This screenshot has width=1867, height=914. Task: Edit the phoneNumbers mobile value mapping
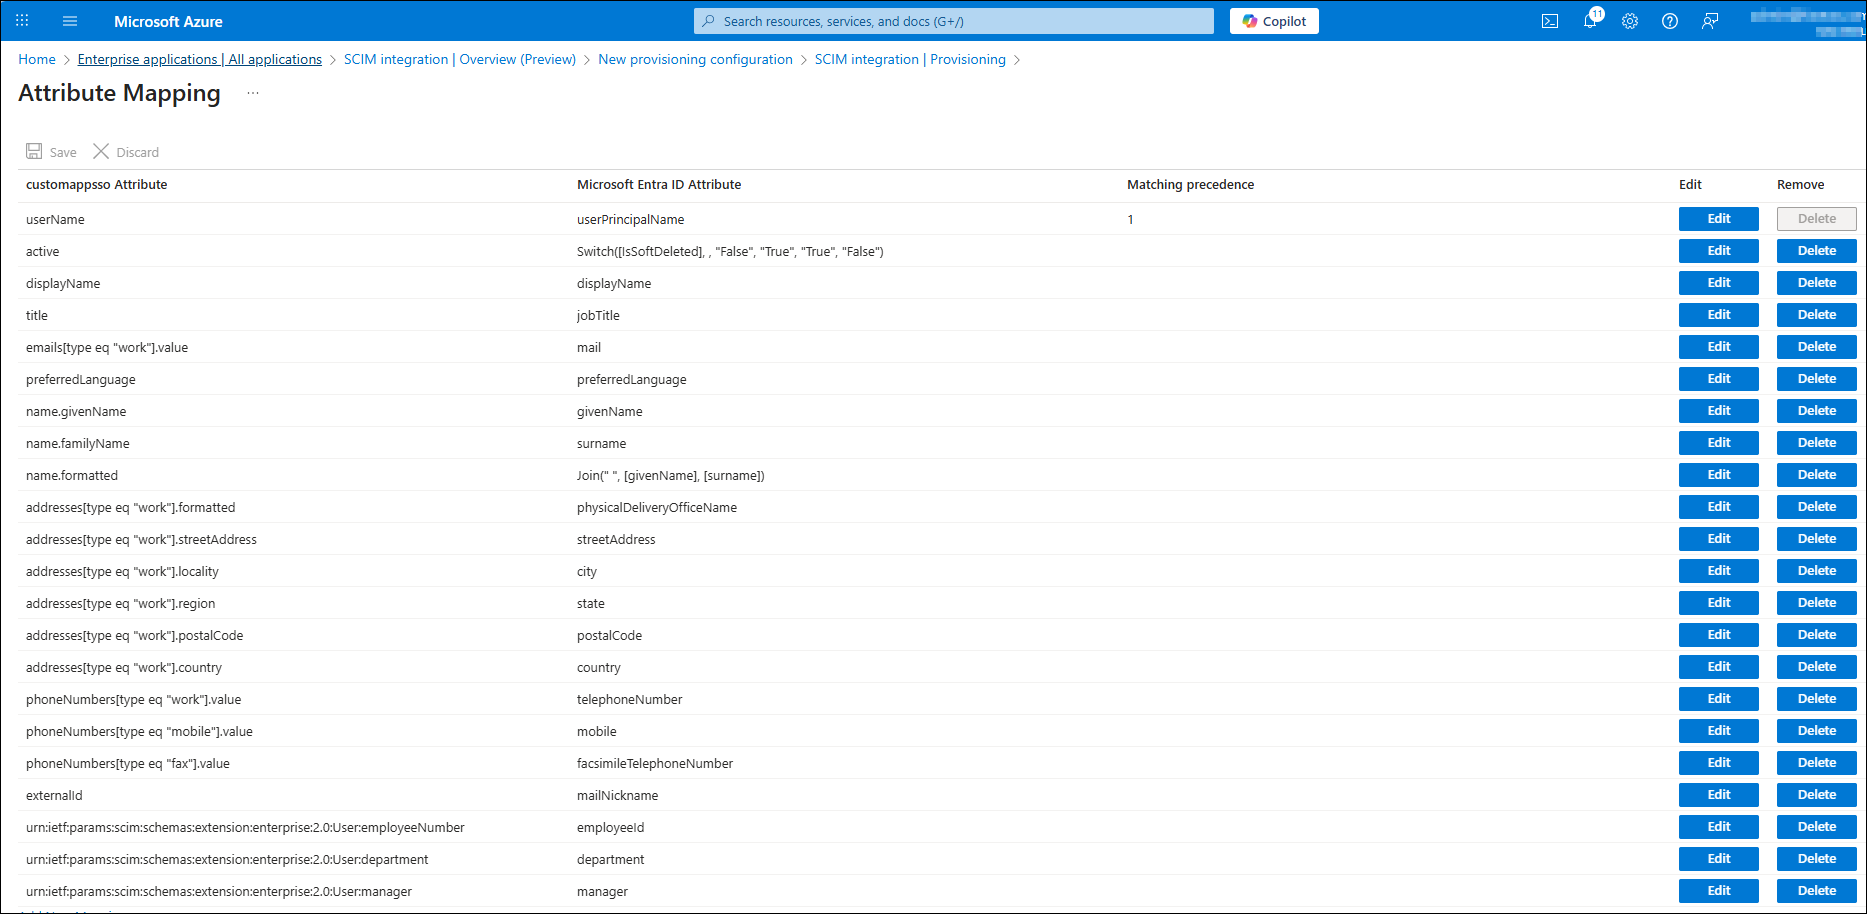click(1718, 731)
